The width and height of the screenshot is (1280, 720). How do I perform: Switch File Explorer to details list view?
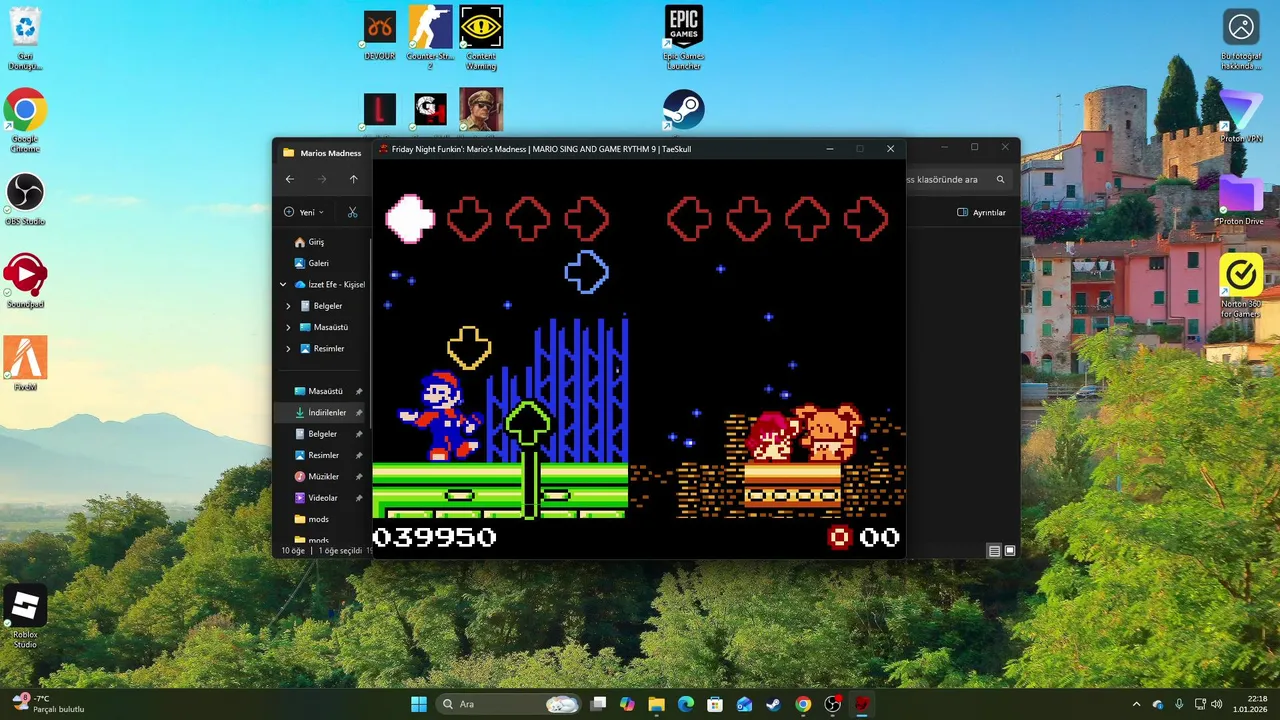click(x=994, y=551)
